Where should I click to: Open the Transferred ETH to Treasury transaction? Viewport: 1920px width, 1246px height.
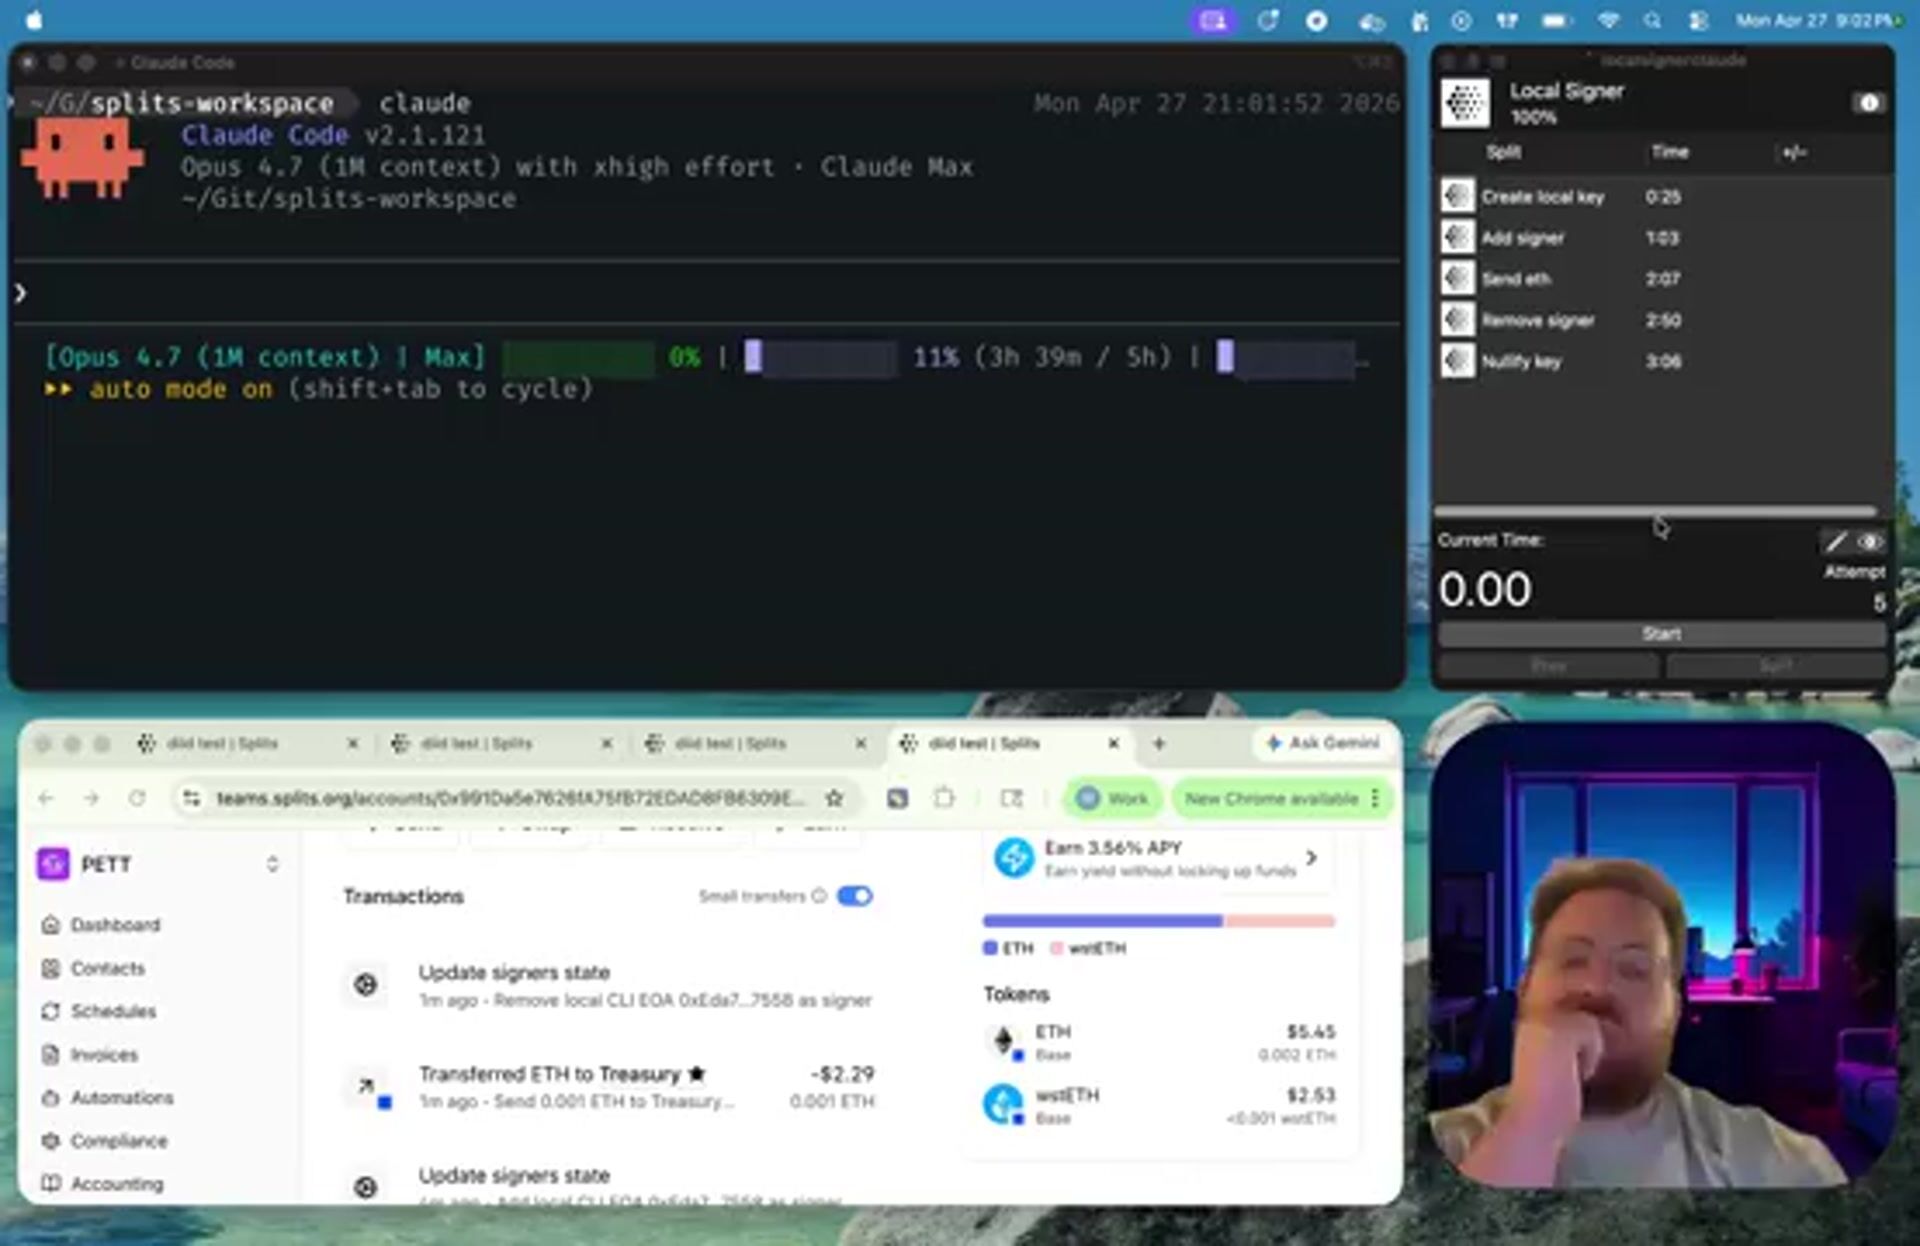tap(609, 1087)
